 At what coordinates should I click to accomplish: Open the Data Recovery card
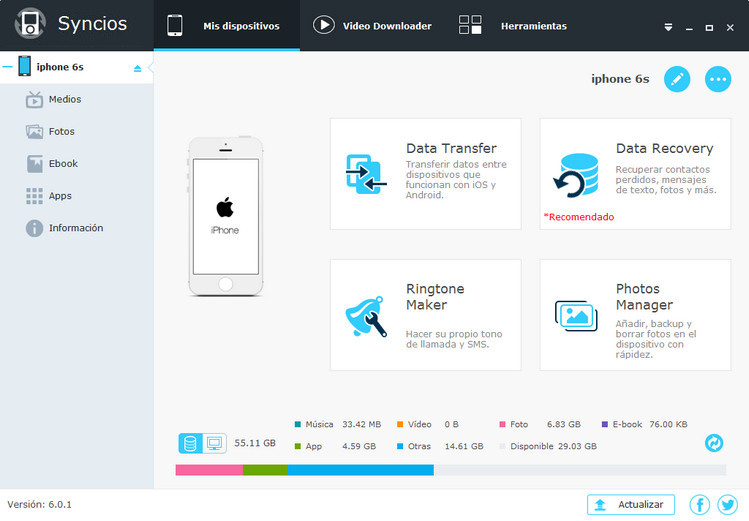635,174
